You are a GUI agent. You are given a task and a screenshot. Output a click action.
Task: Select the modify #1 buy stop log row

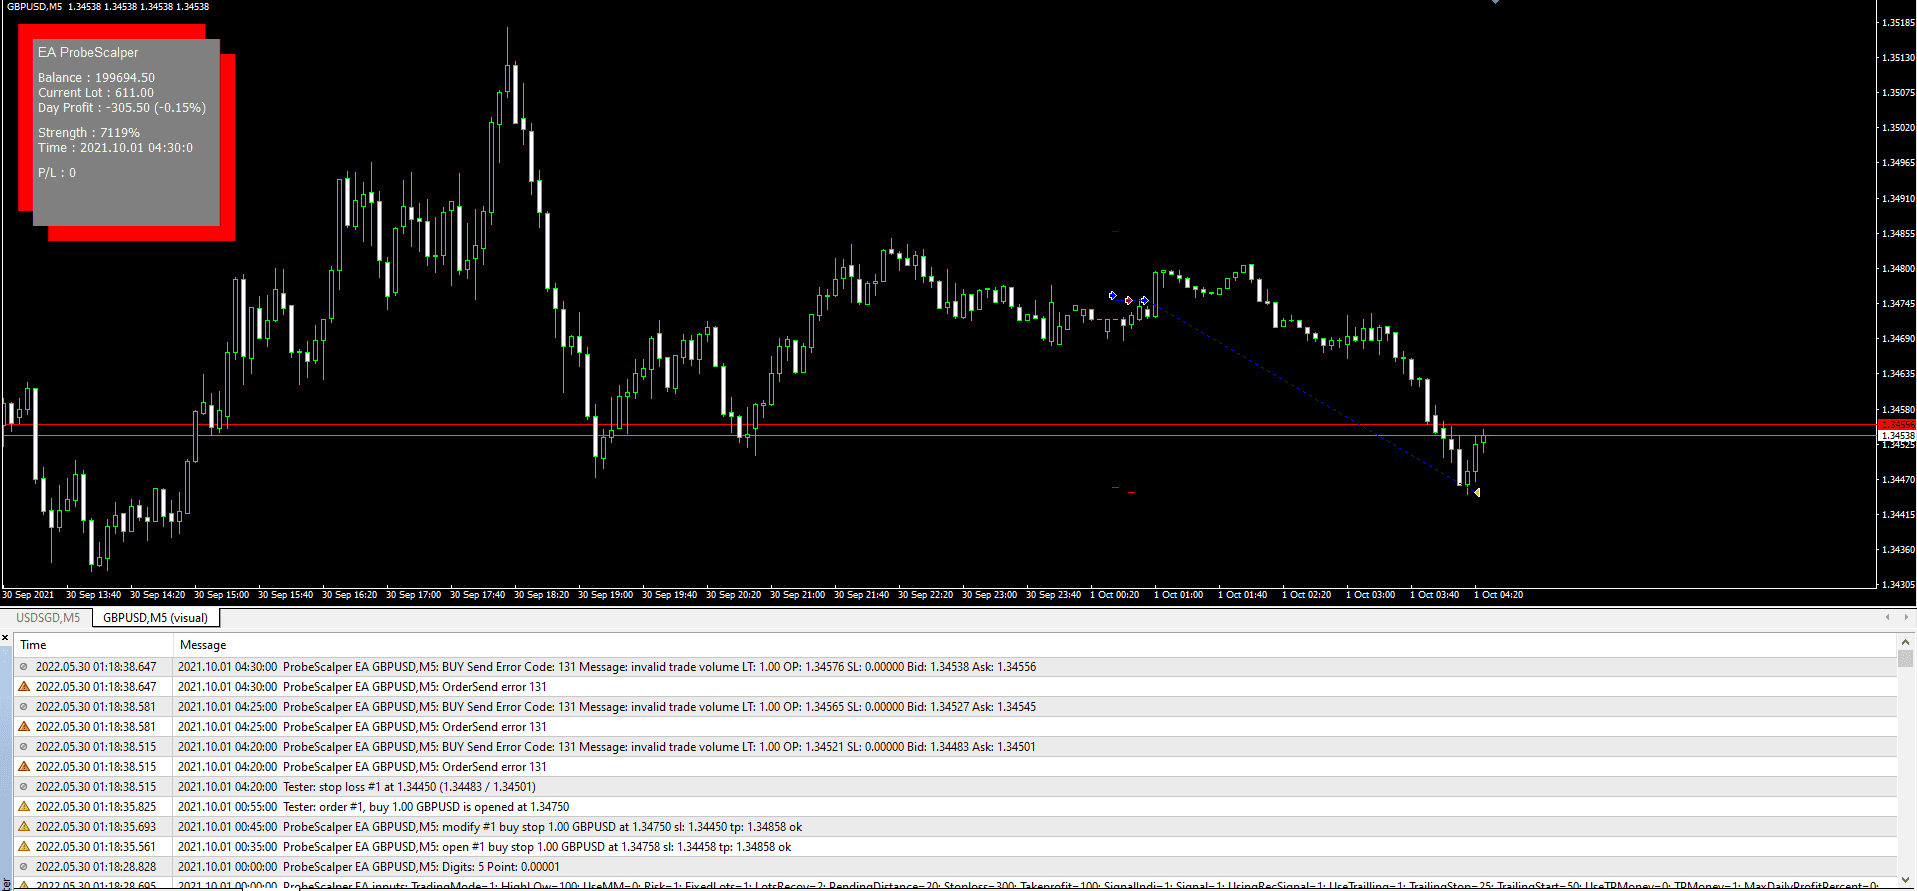[542, 827]
